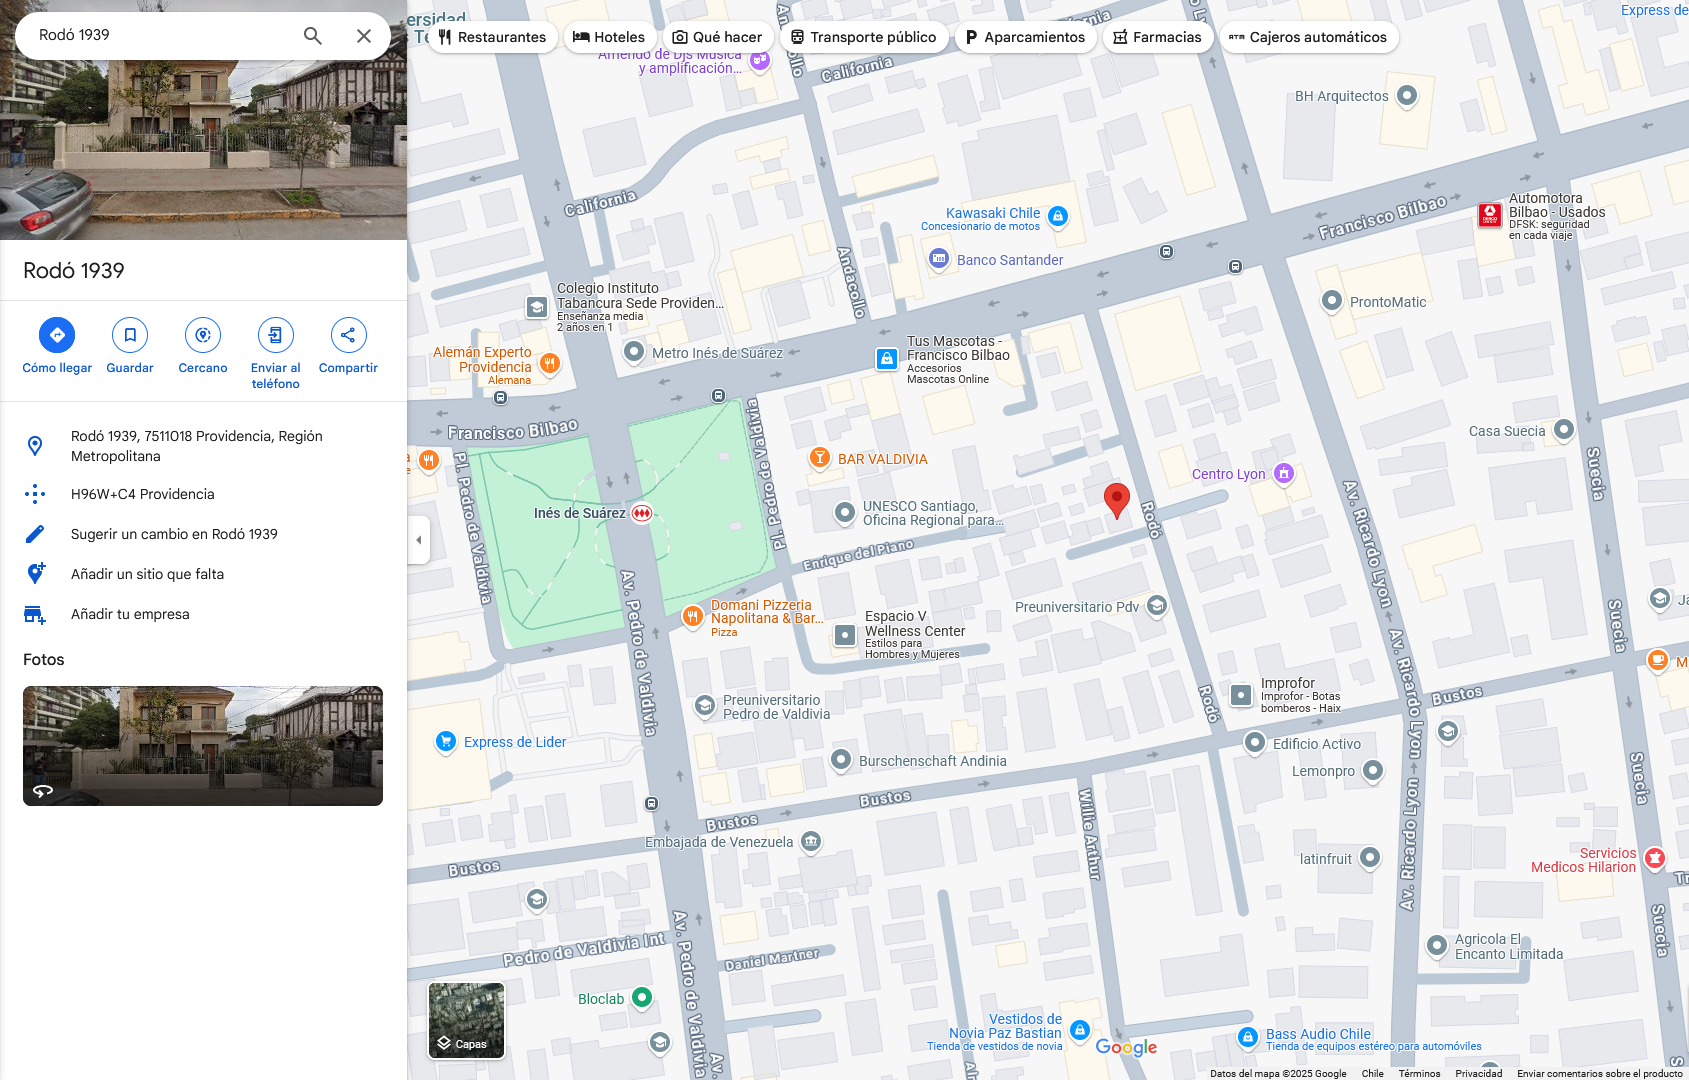The height and width of the screenshot is (1080, 1689).
Task: Click the search magnifier icon
Action: pyautogui.click(x=313, y=36)
